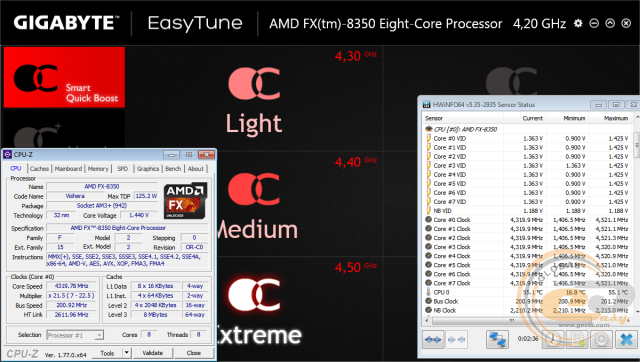Click the HWiNFO vertical scrollbar thumb
Screen dimensions: 640x362
636,145
